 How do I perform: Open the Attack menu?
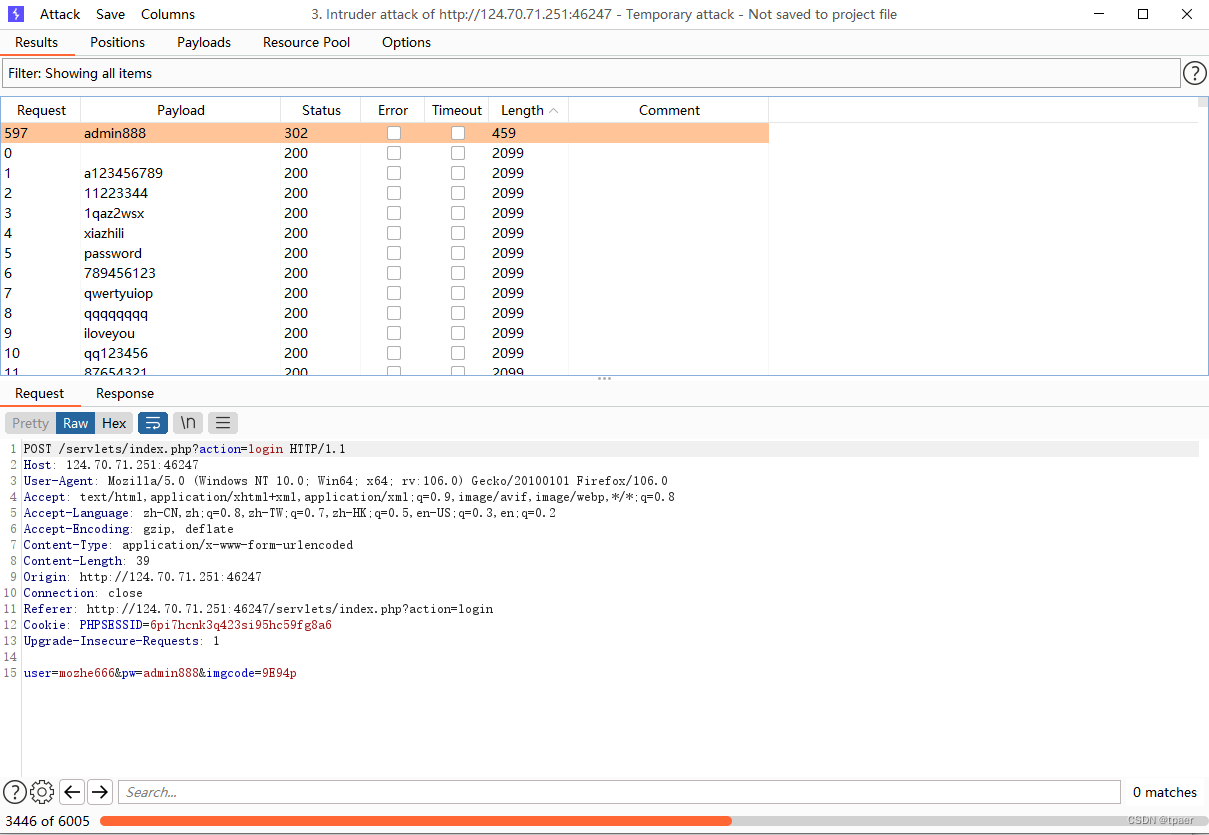point(60,14)
